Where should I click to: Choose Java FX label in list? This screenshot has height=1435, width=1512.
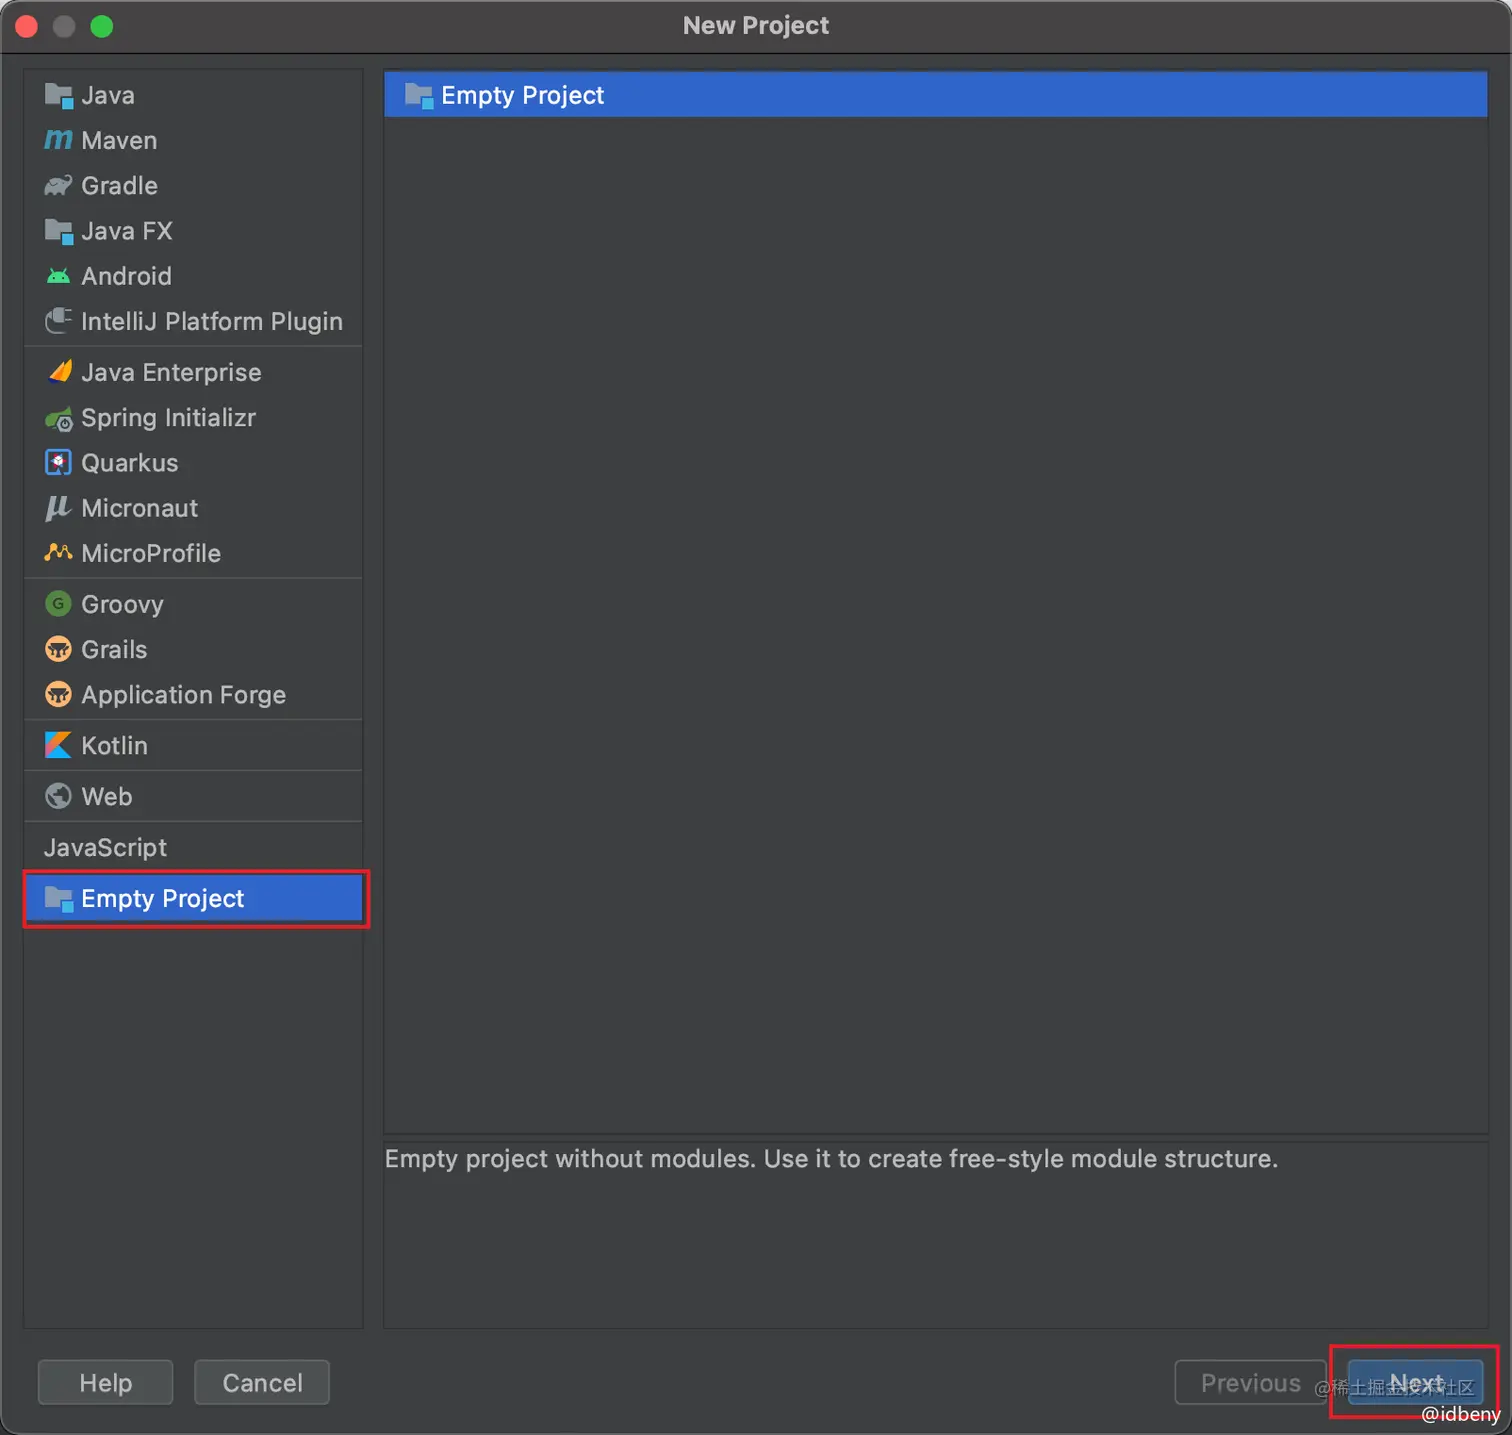127,232
